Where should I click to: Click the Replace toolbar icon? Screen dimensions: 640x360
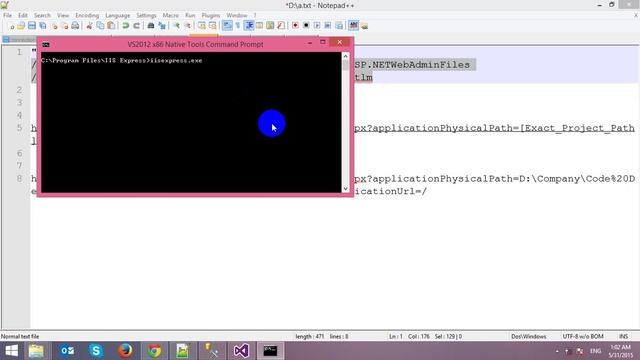click(x=162, y=26)
